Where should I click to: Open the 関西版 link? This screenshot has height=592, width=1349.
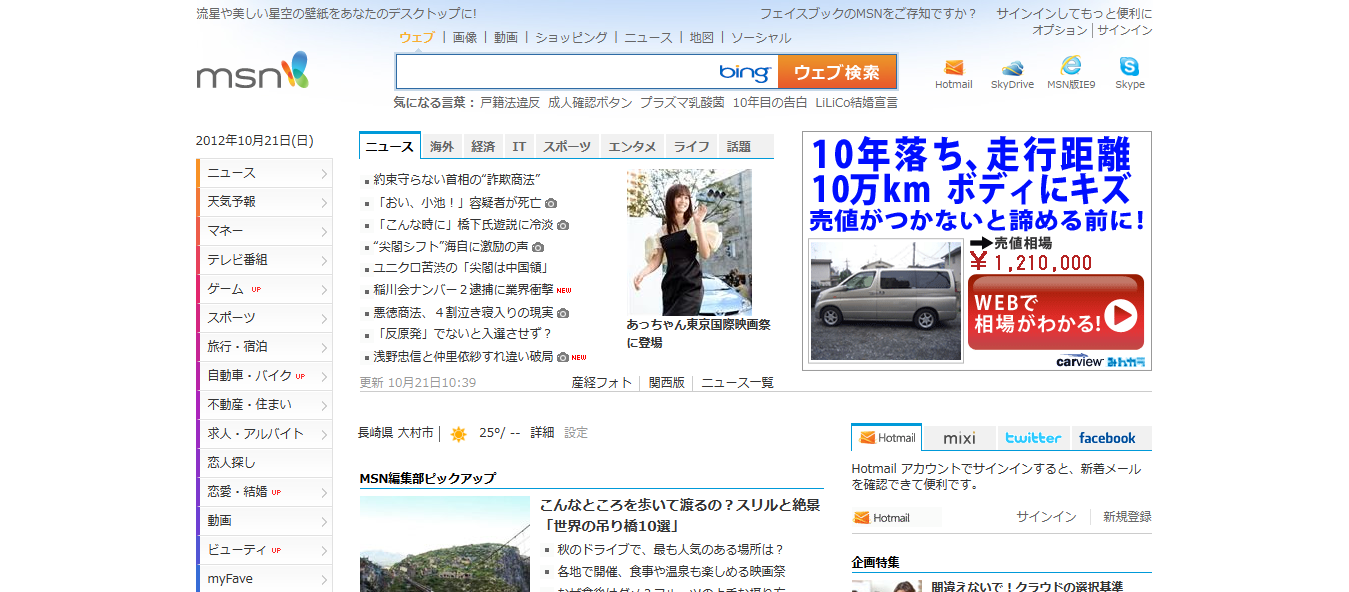pos(667,382)
